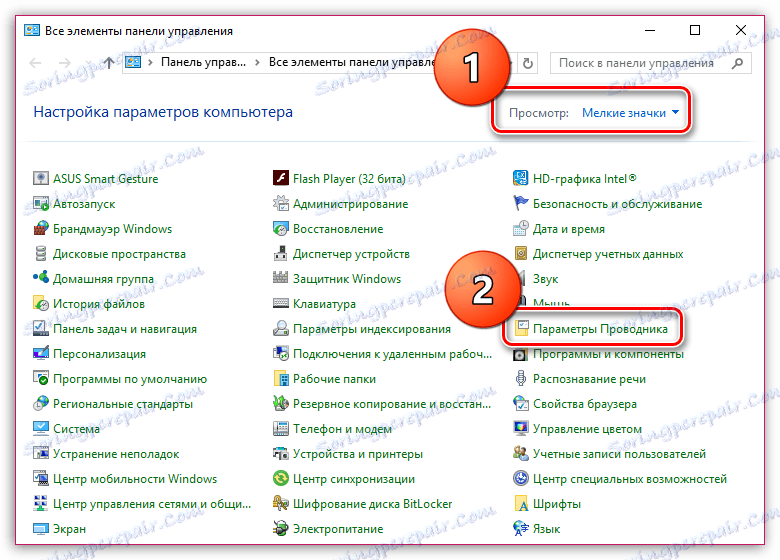Click the Устройства и принтеры link
Viewport: 780px width, 560px height.
coord(358,454)
